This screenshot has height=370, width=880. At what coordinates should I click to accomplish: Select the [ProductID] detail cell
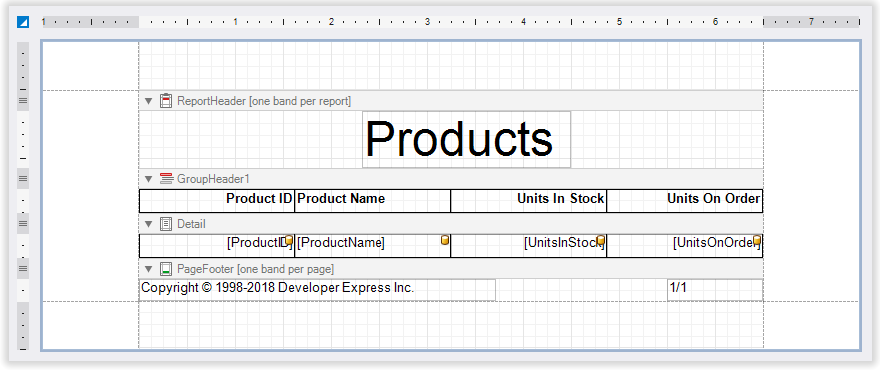pyautogui.click(x=217, y=246)
